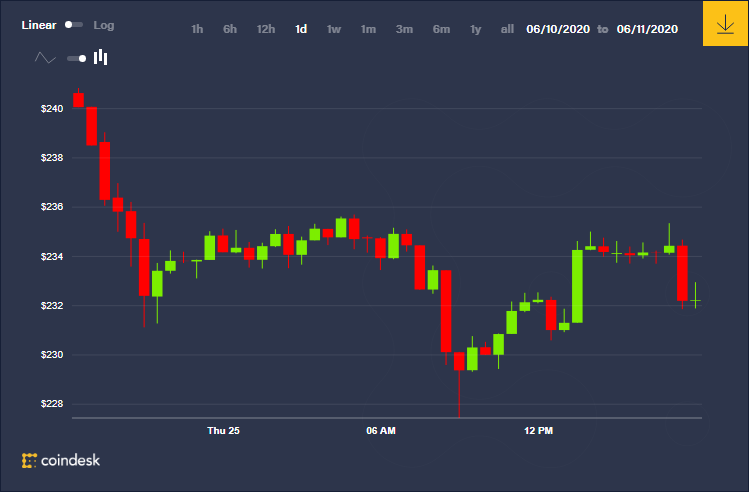Click the $236 price axis label
The image size is (749, 492).
coord(52,207)
